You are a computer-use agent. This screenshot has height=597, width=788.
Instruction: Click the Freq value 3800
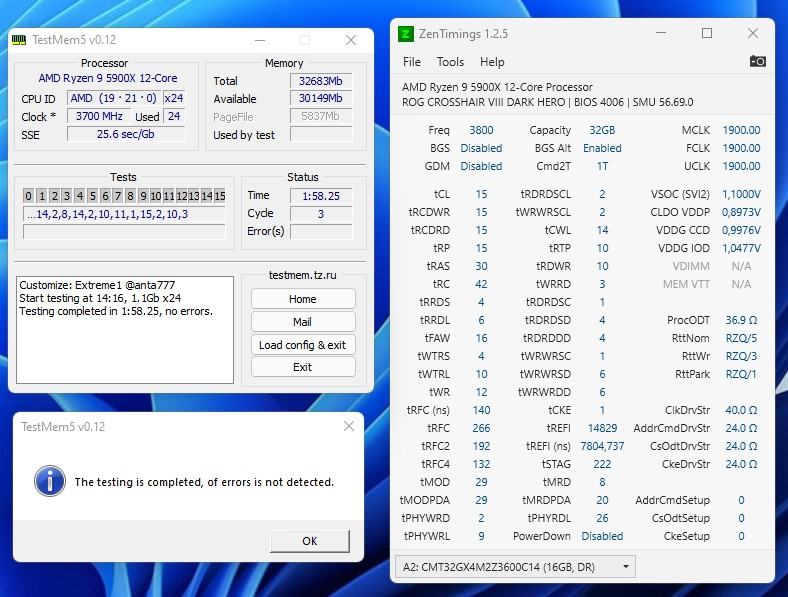point(481,130)
